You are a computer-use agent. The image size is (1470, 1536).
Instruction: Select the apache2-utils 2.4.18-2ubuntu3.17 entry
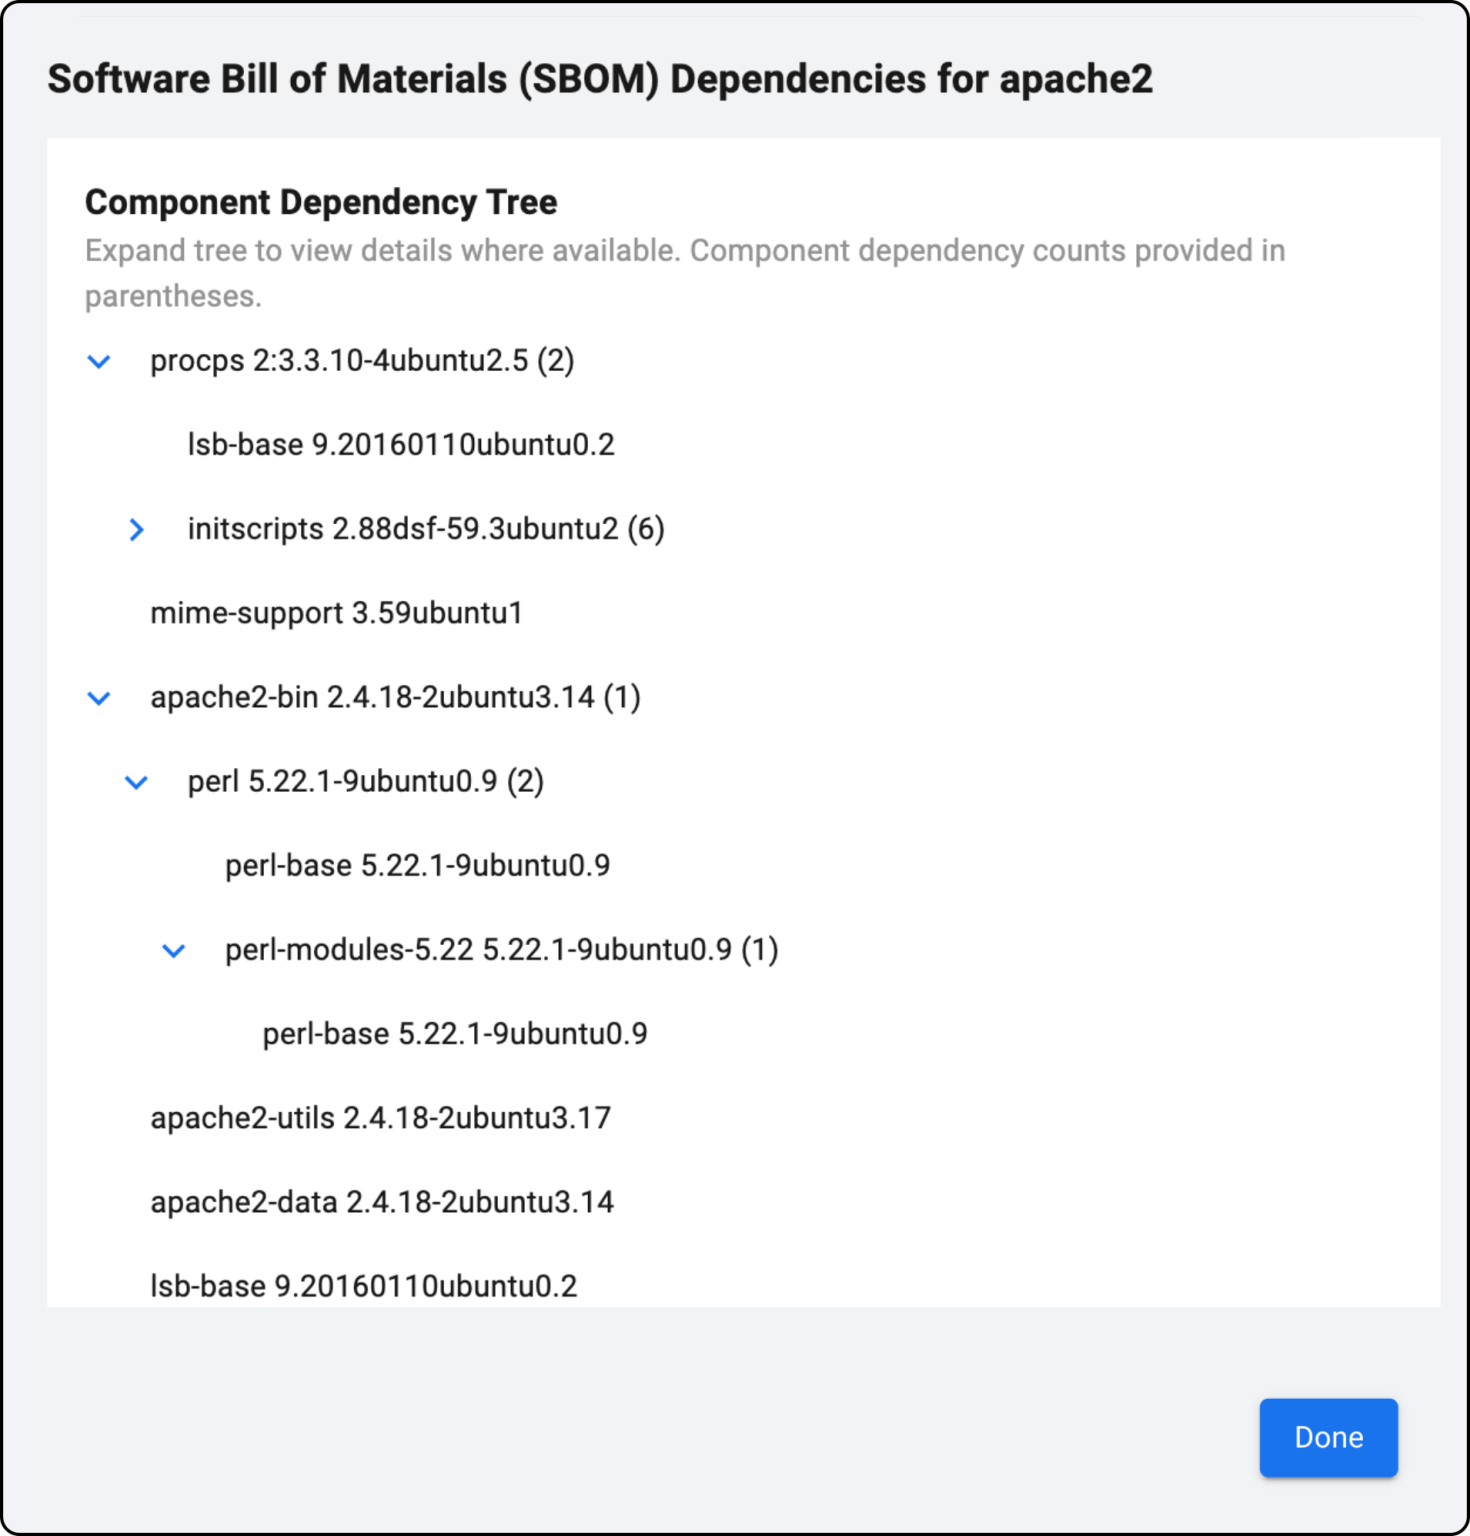(x=380, y=1117)
